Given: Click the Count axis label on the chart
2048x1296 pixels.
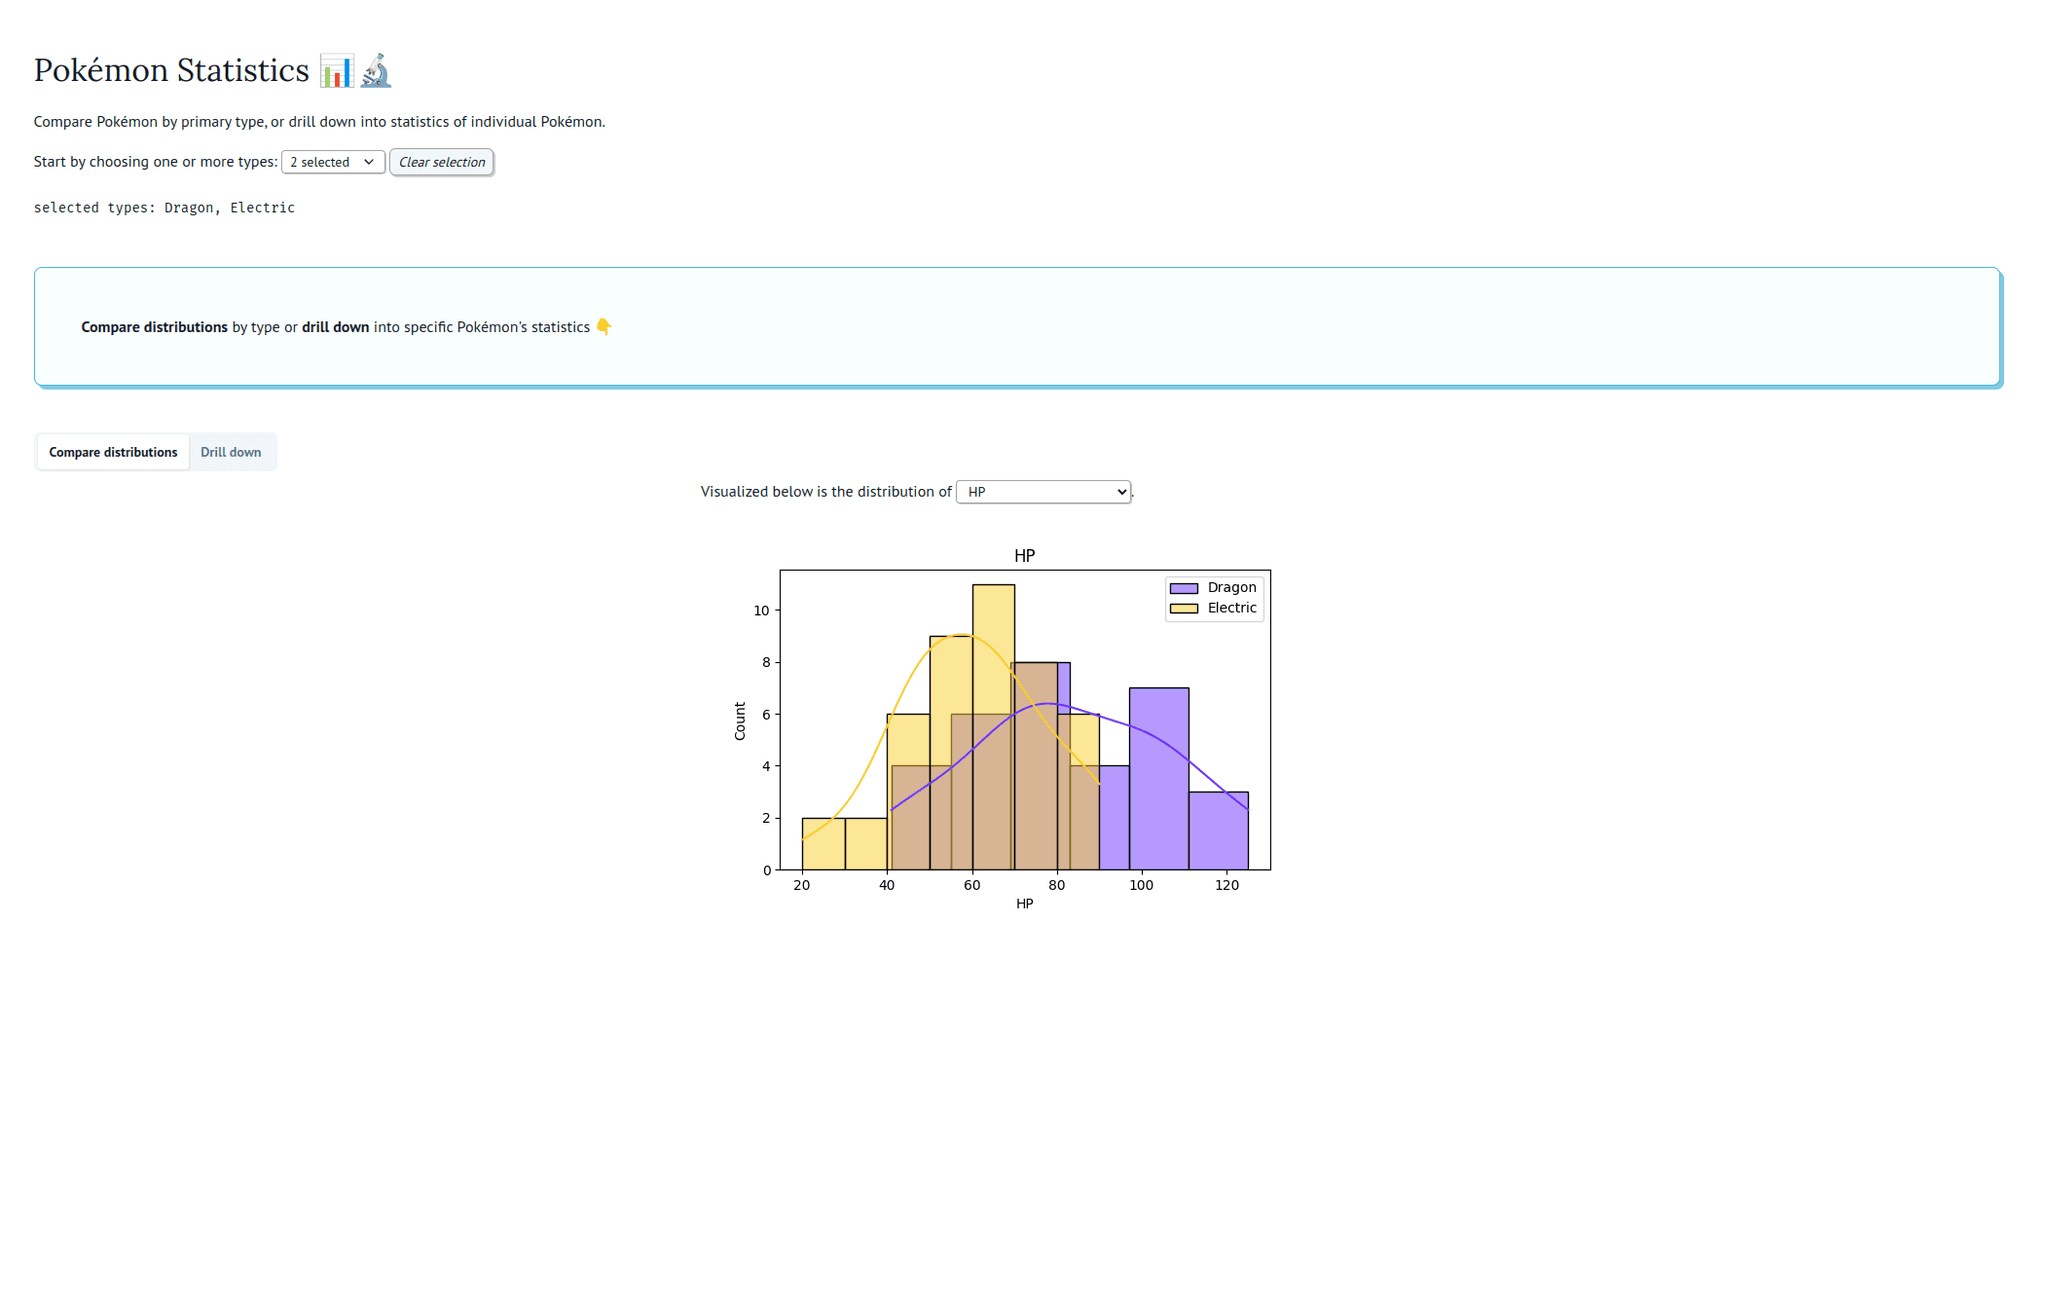Looking at the screenshot, I should [x=740, y=720].
